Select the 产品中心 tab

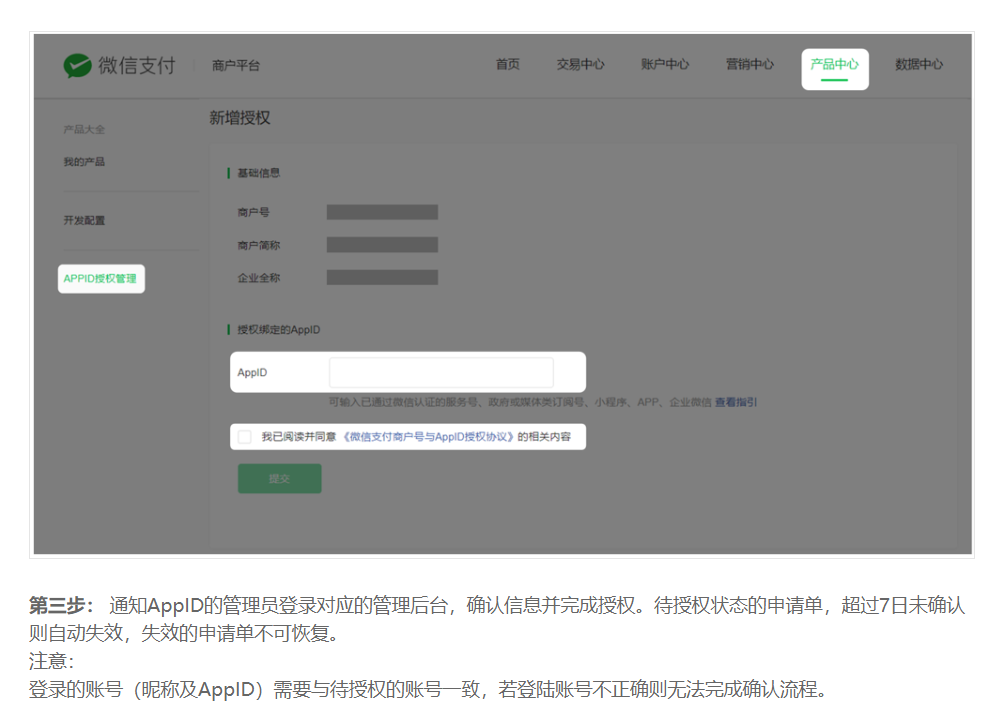point(834,69)
